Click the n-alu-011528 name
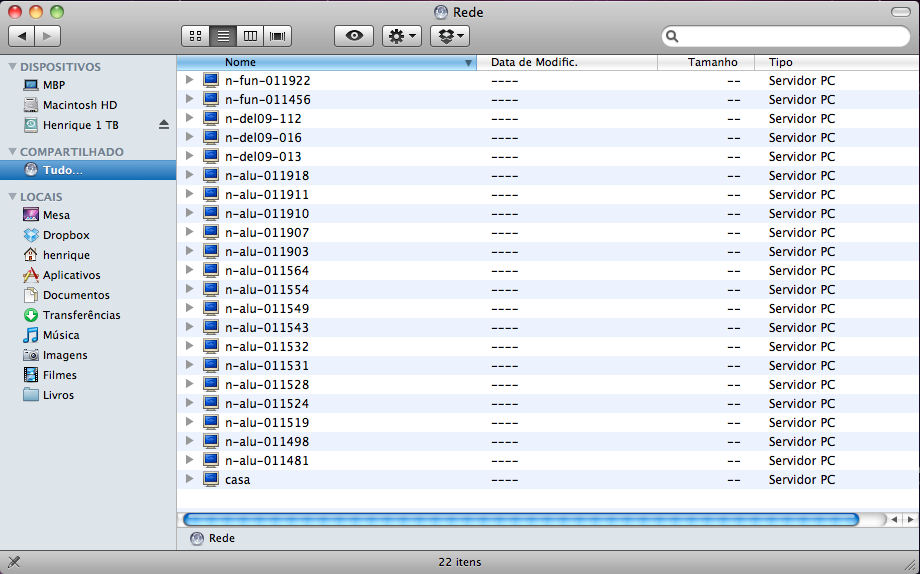The image size is (920, 574). pos(267,384)
